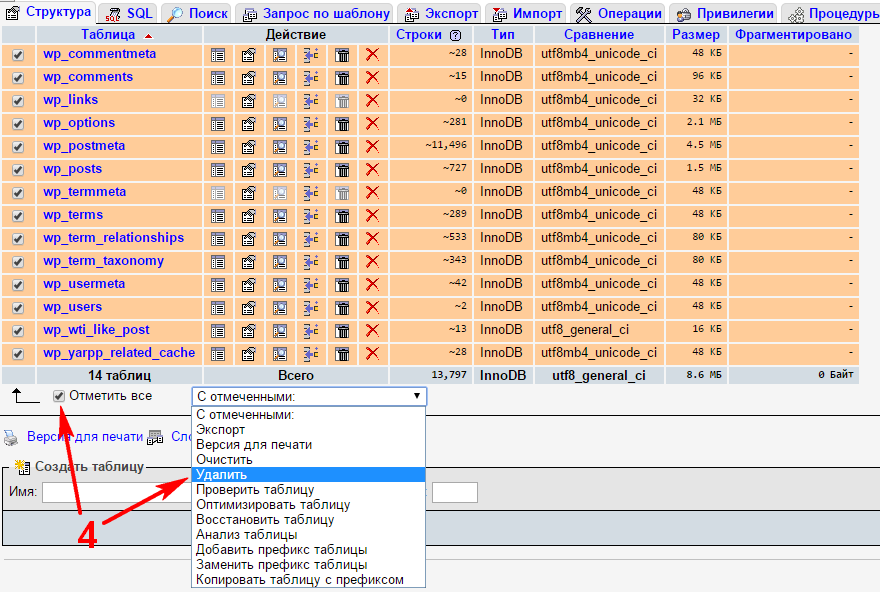This screenshot has height=592, width=880.
Task: Uncheck the wp_commentmeta checkbox
Action: click(18, 55)
